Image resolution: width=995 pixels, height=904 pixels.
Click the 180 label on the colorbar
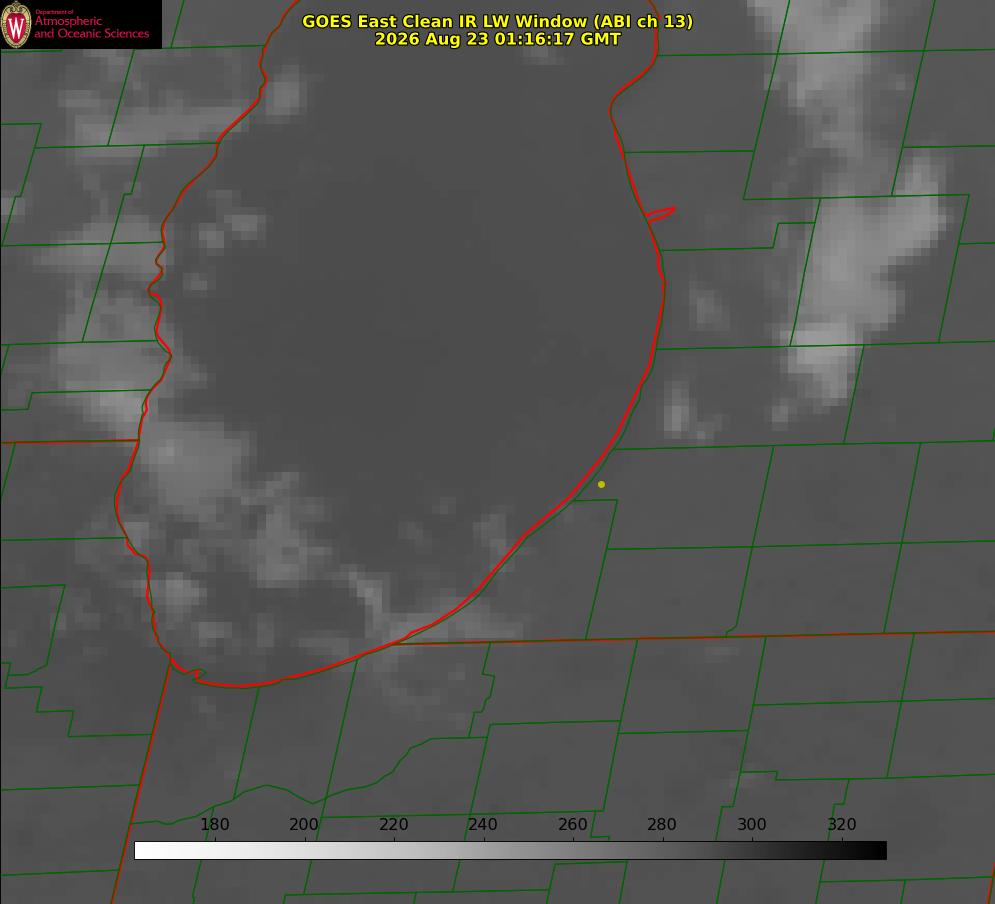coord(214,824)
